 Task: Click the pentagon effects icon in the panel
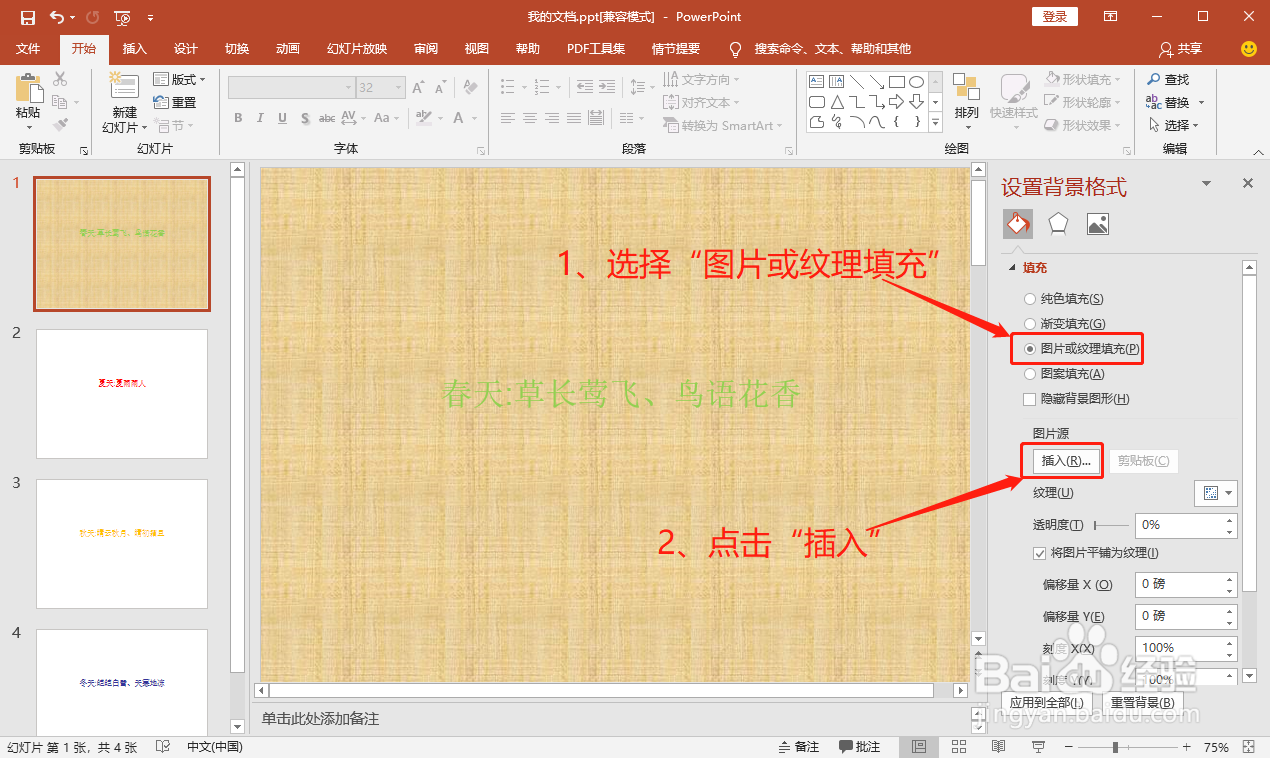coord(1057,223)
